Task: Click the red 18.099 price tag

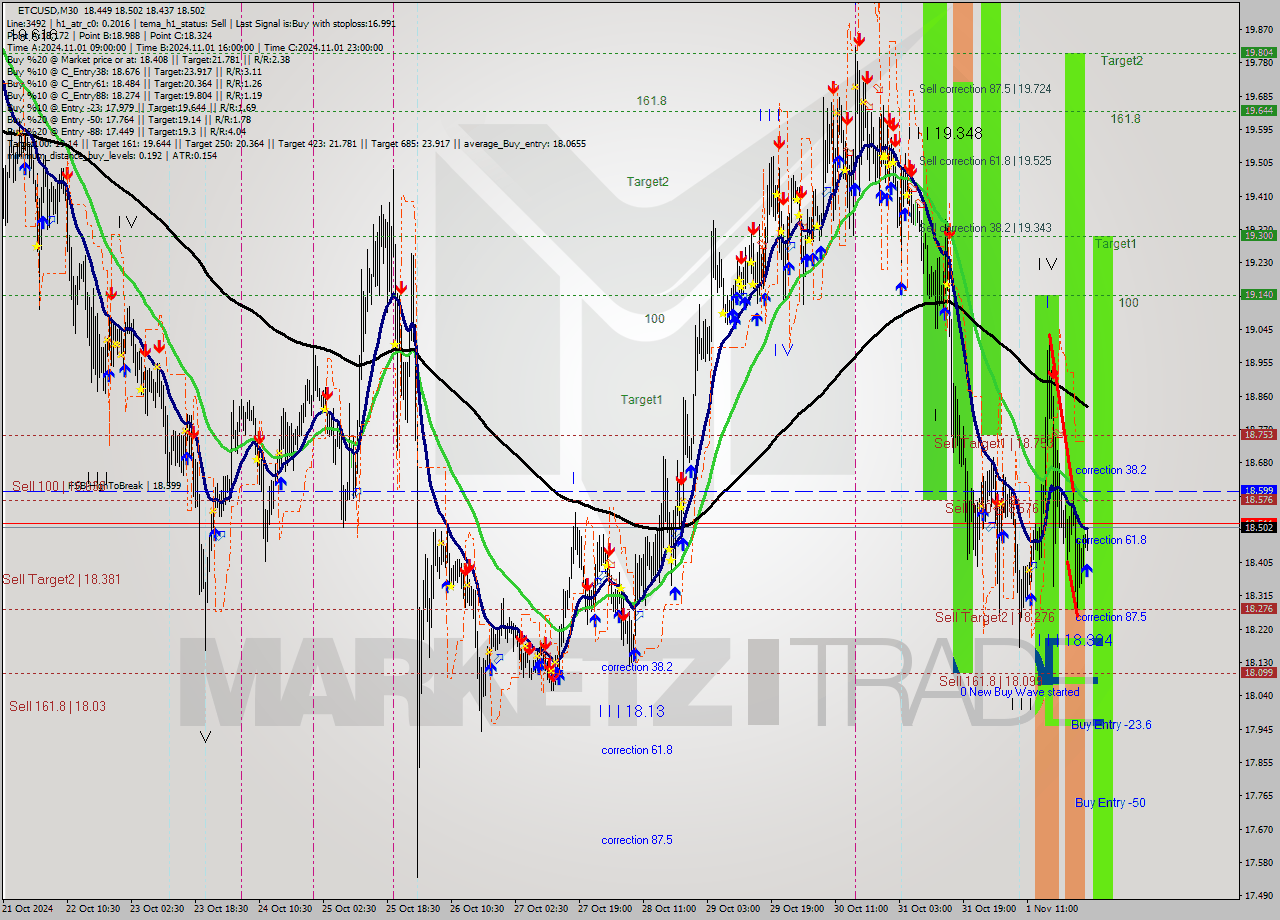Action: [x=1258, y=673]
